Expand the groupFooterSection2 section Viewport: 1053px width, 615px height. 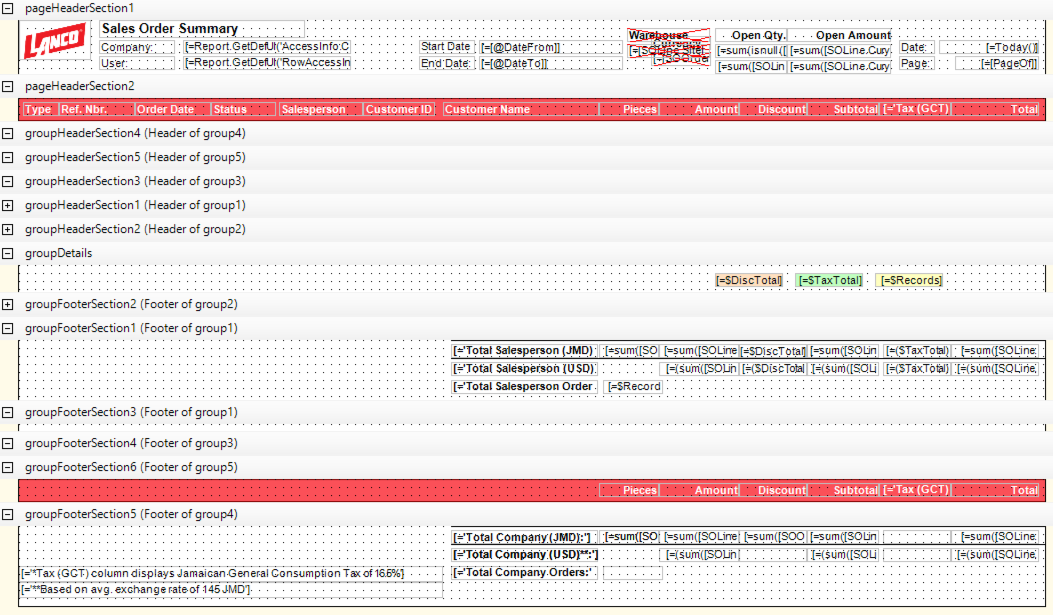click(x=8, y=305)
